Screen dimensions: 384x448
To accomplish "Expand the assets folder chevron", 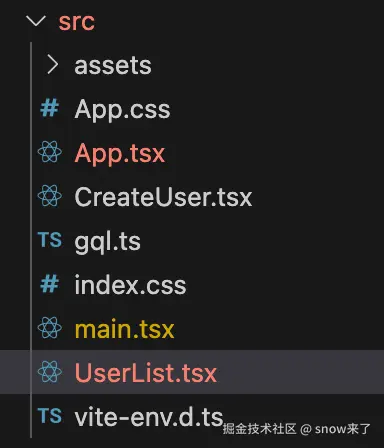I will tap(53, 65).
